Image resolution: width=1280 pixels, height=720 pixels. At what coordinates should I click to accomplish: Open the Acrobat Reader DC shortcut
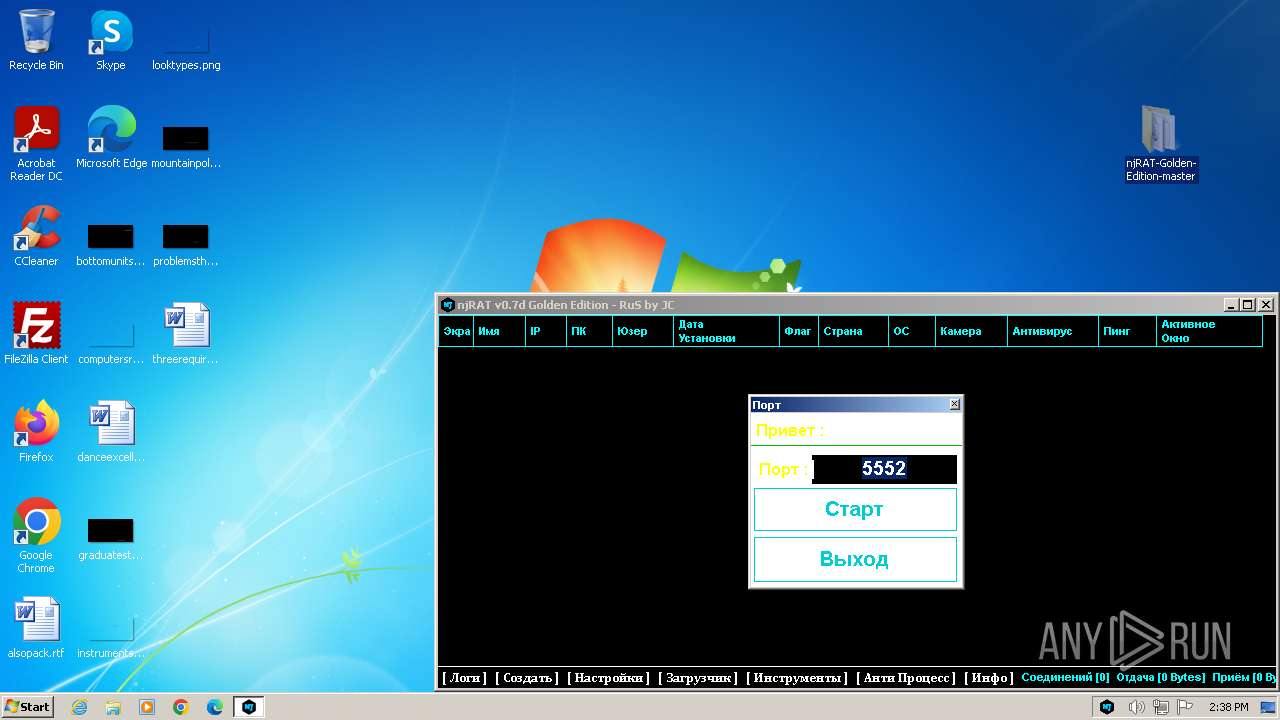36,143
